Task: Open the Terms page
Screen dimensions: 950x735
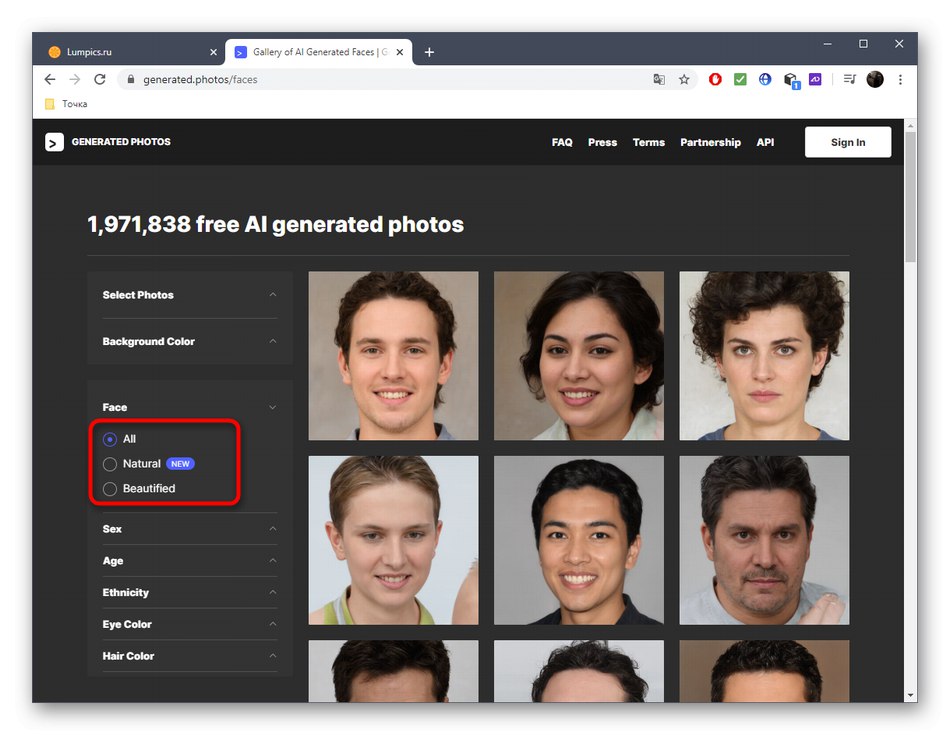Action: coord(649,142)
